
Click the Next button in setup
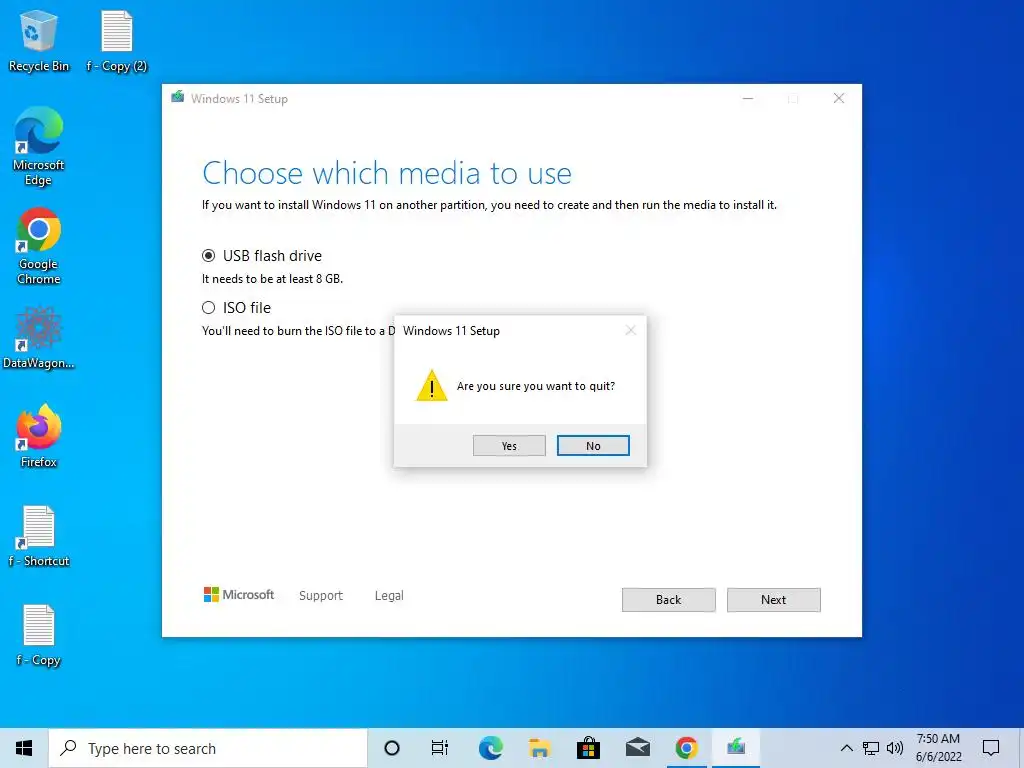point(773,600)
